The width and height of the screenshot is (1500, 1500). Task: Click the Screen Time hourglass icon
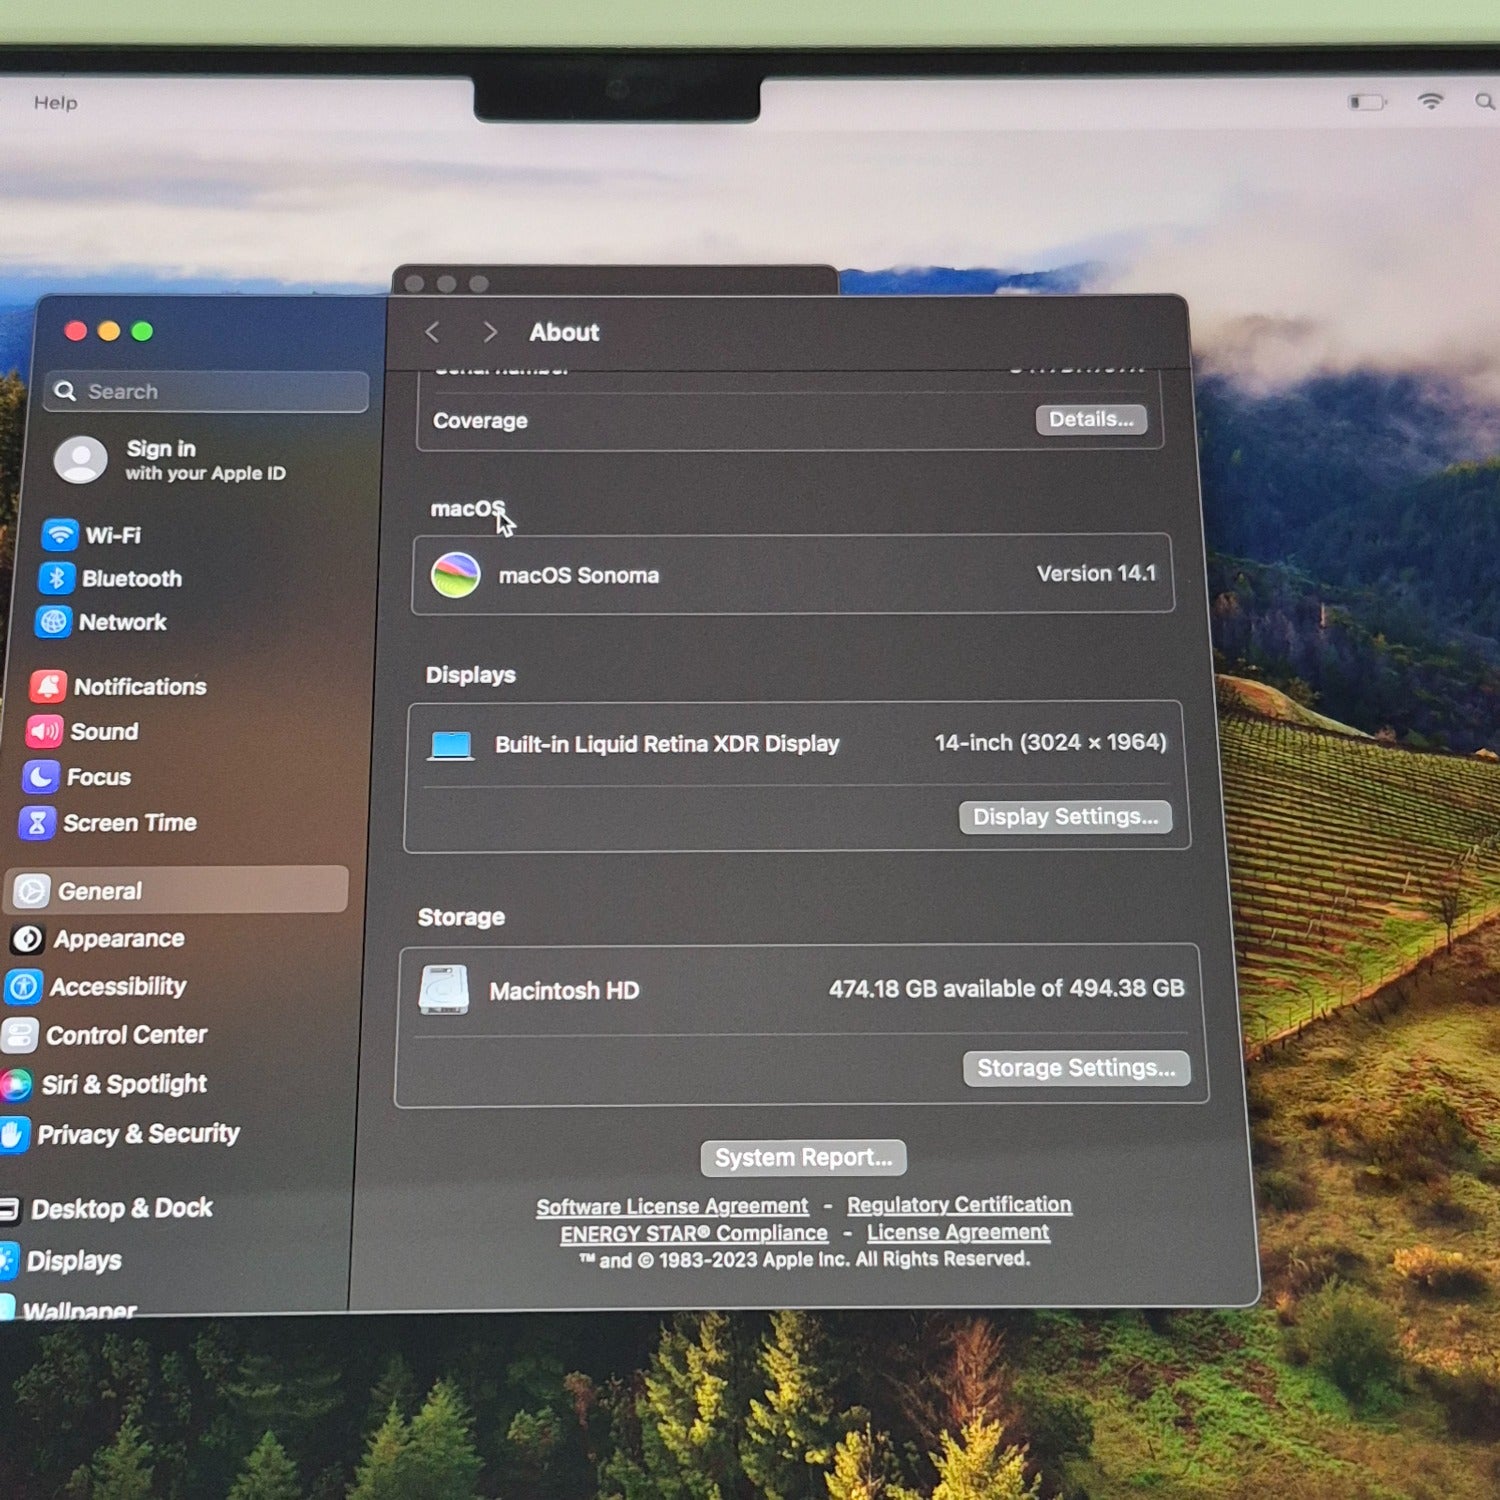36,823
